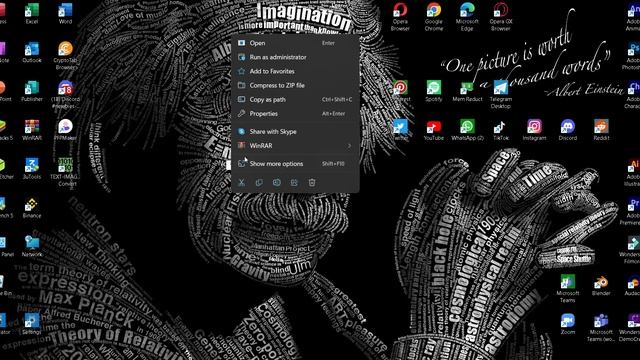Select the Outlook desktop icon

click(32, 52)
